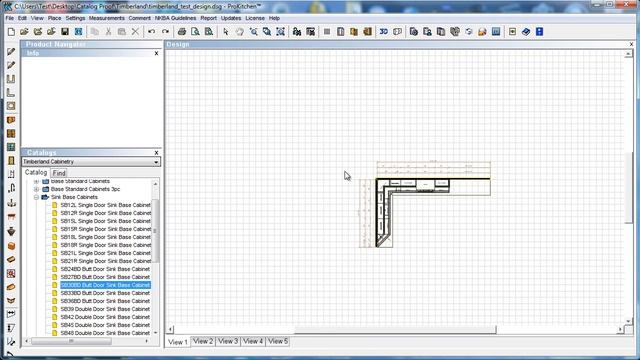Close the Design view panel
The image size is (640, 360).
pyautogui.click(x=631, y=44)
